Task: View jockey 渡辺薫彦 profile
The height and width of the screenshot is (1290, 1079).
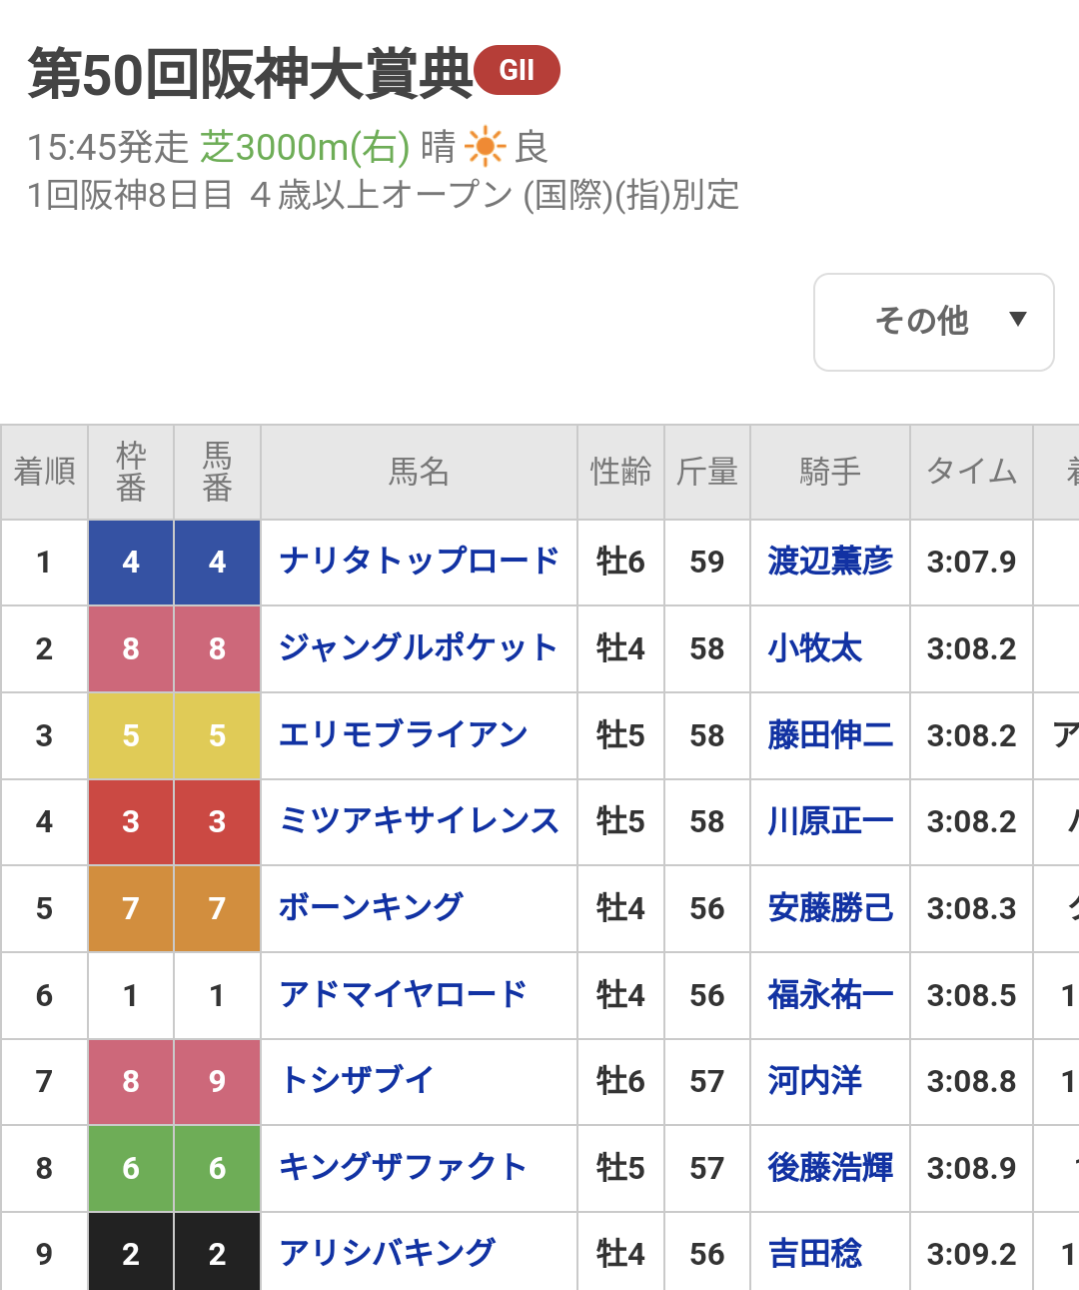Action: [x=829, y=561]
